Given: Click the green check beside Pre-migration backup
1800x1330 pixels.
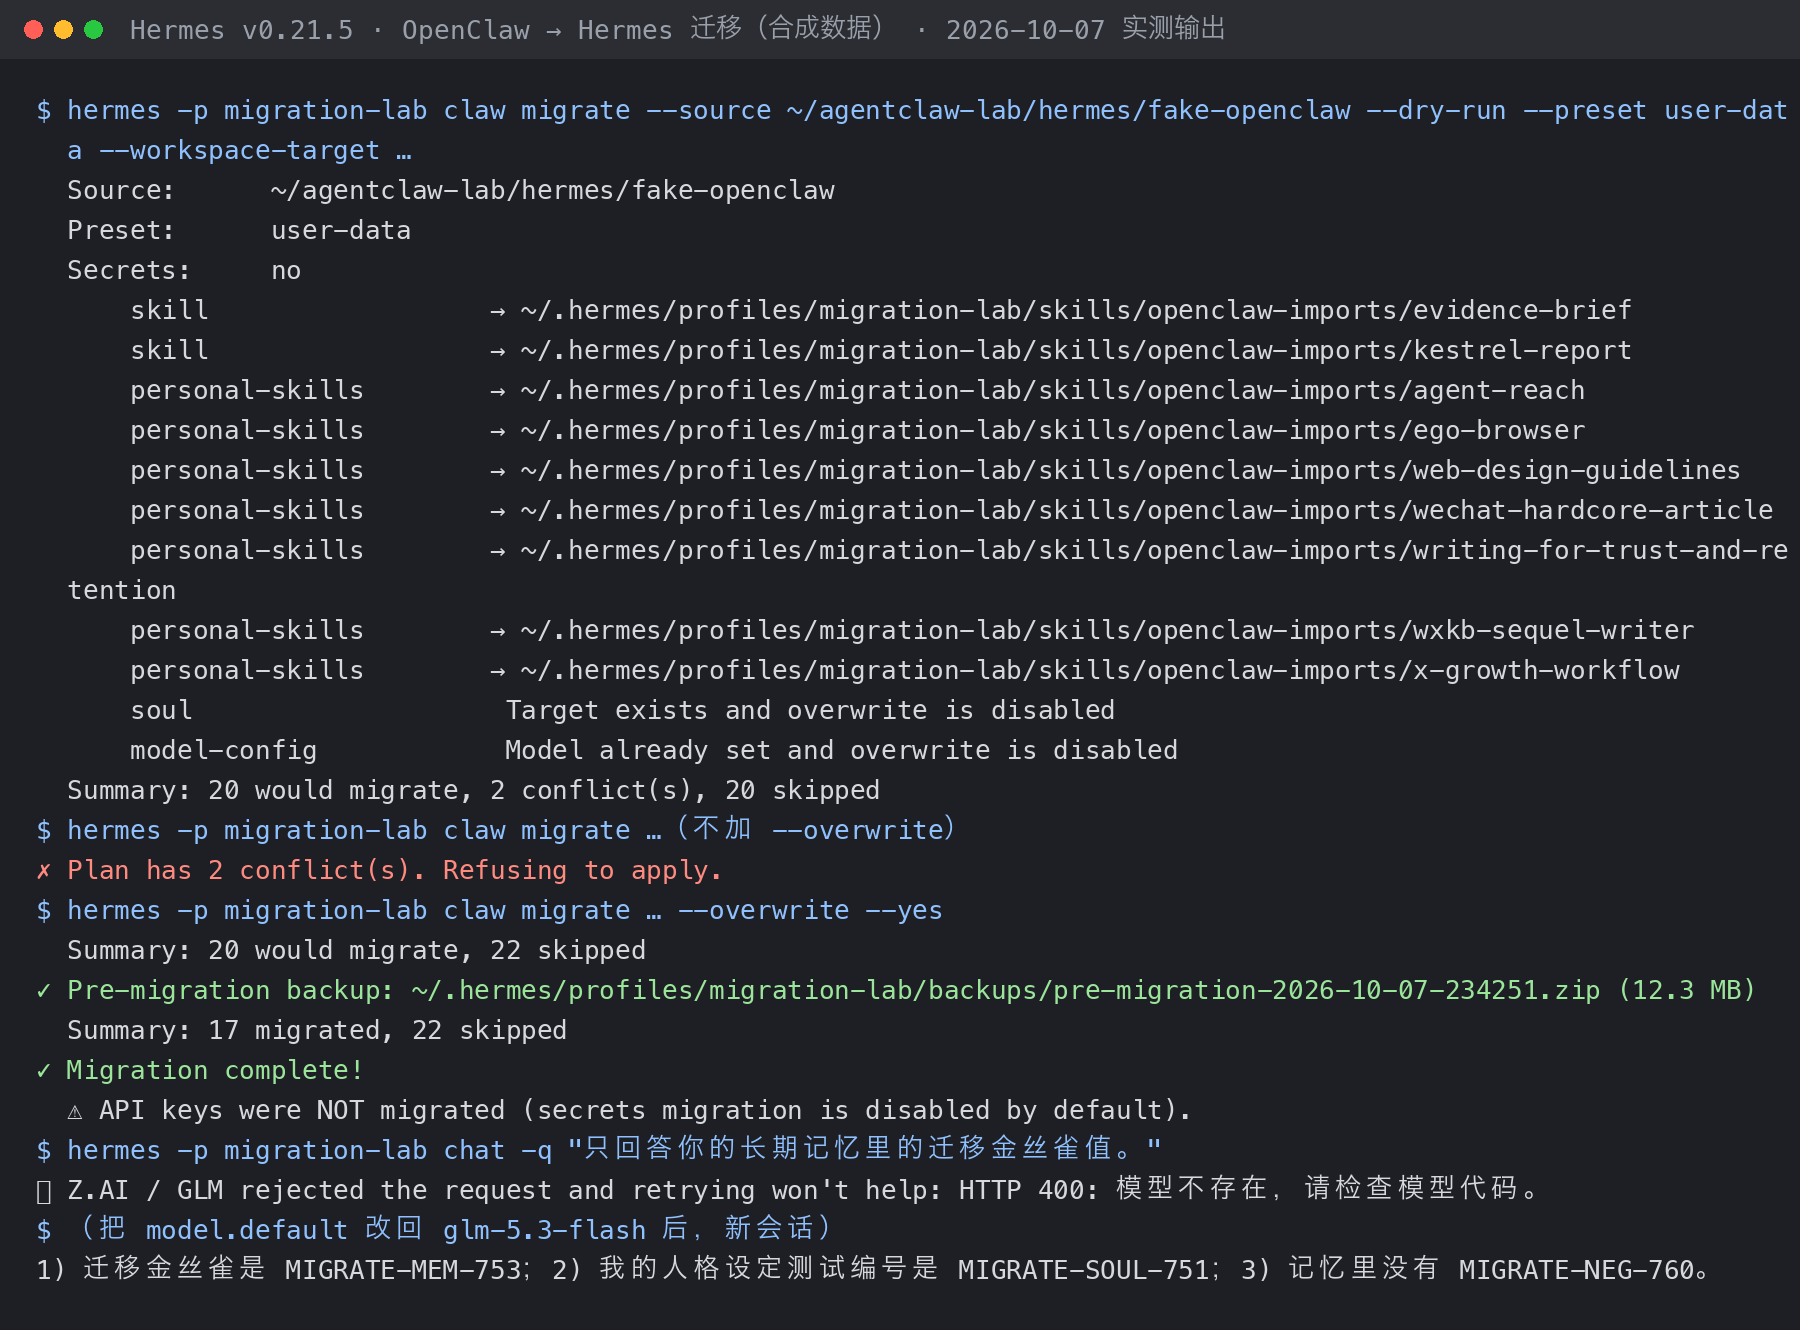Looking at the screenshot, I should (x=43, y=991).
